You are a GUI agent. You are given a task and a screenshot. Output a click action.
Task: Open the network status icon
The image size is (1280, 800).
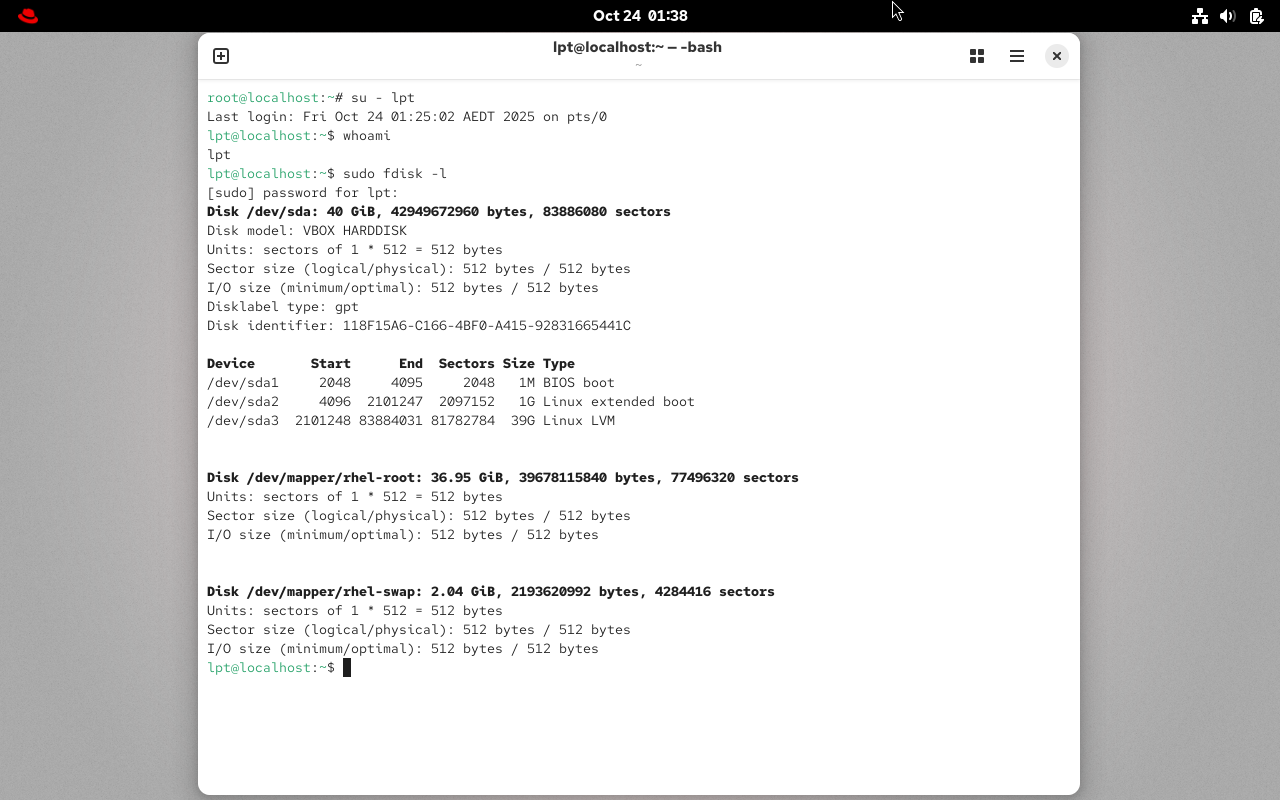[1199, 16]
